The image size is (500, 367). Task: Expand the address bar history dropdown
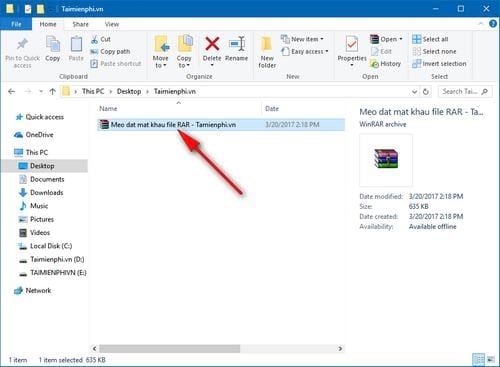coord(414,92)
